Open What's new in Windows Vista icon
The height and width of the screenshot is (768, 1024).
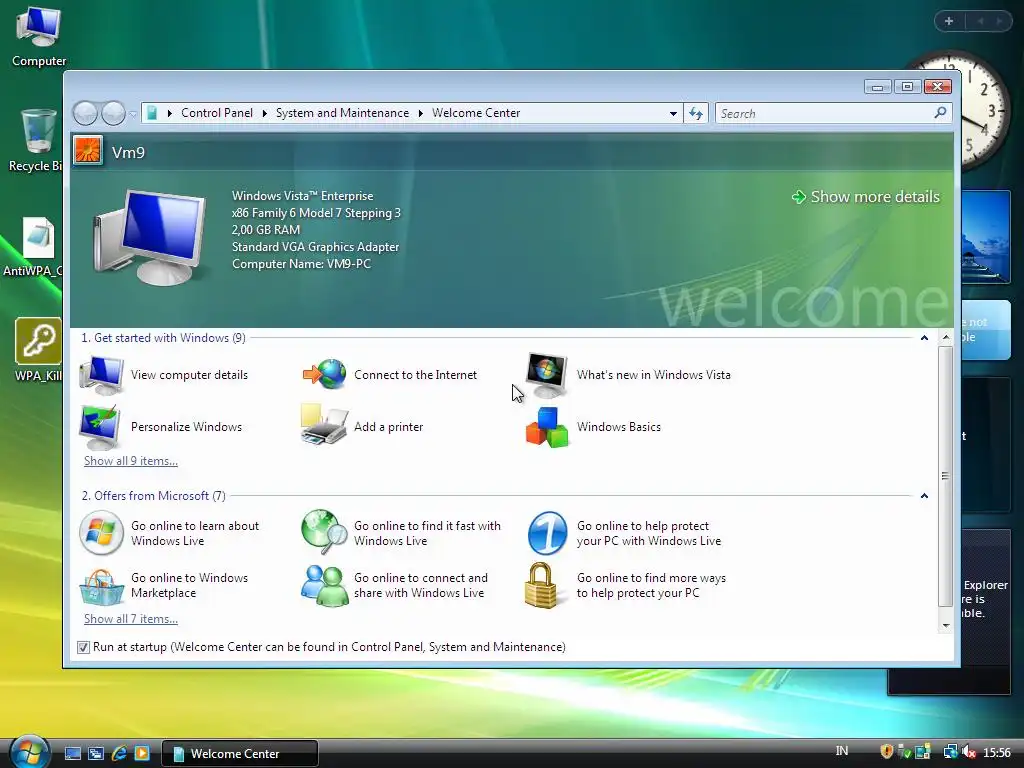point(547,375)
